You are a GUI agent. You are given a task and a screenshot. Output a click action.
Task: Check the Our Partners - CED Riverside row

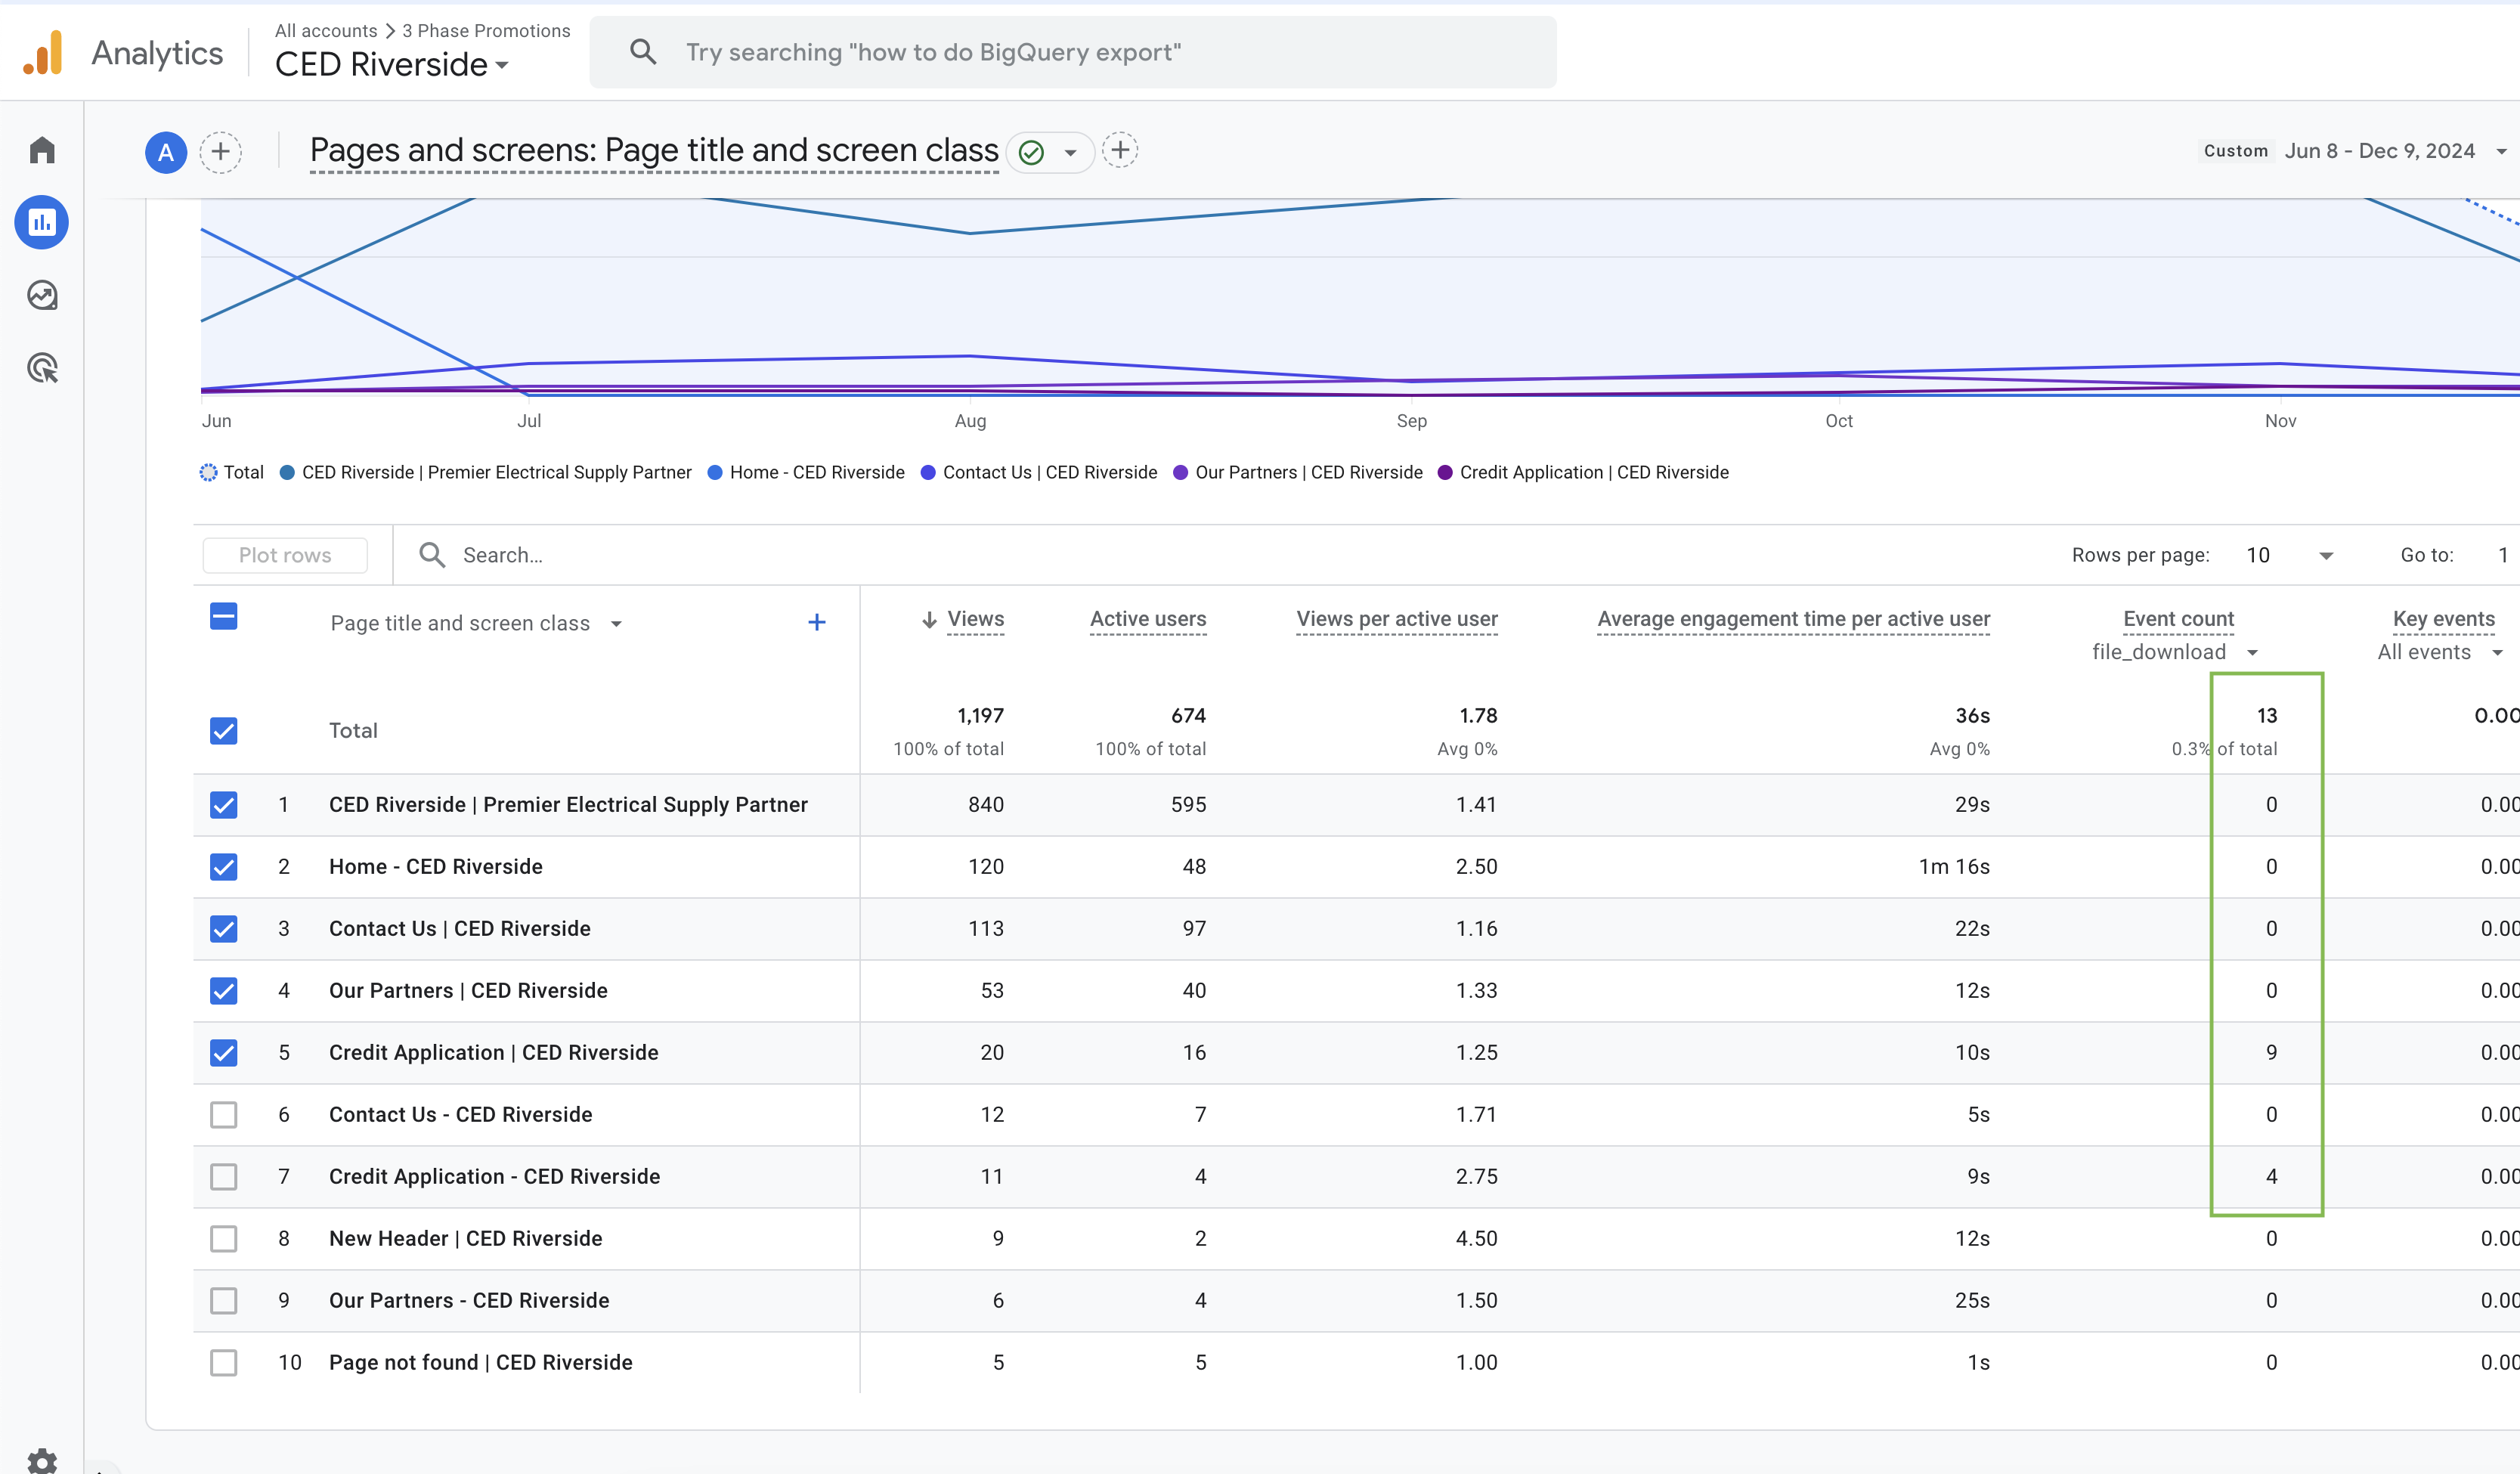pyautogui.click(x=224, y=1301)
